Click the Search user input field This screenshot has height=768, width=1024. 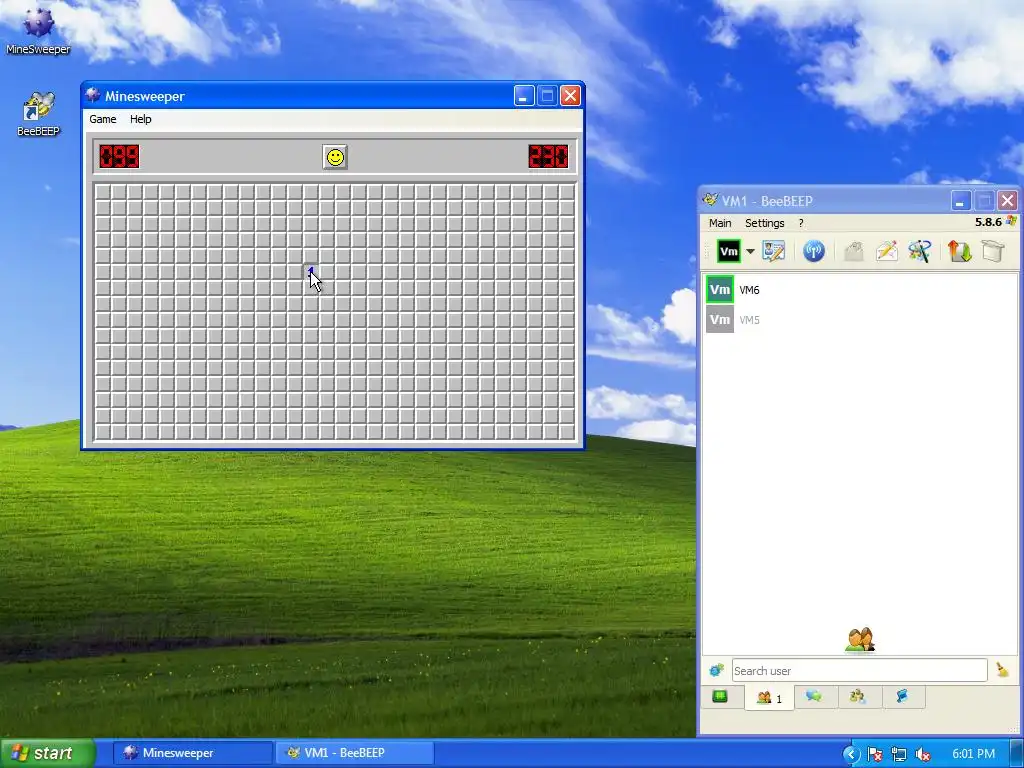[859, 671]
